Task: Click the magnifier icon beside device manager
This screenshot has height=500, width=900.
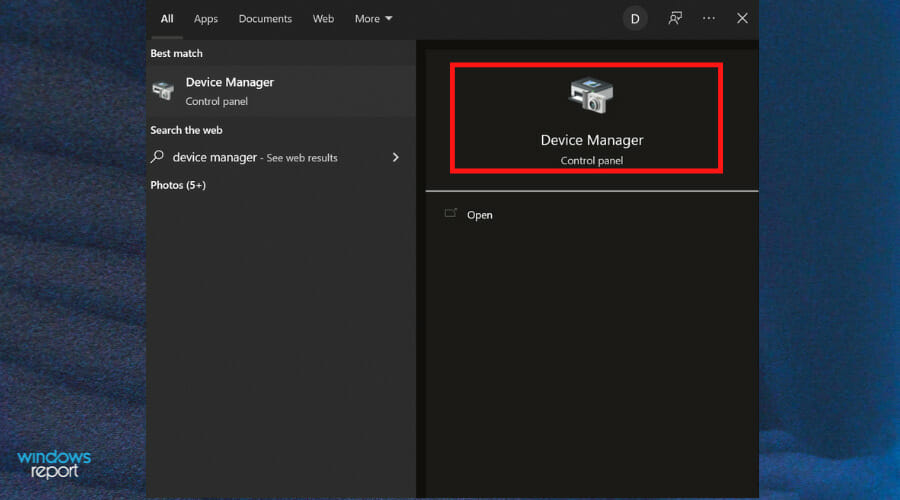Action: 157,157
